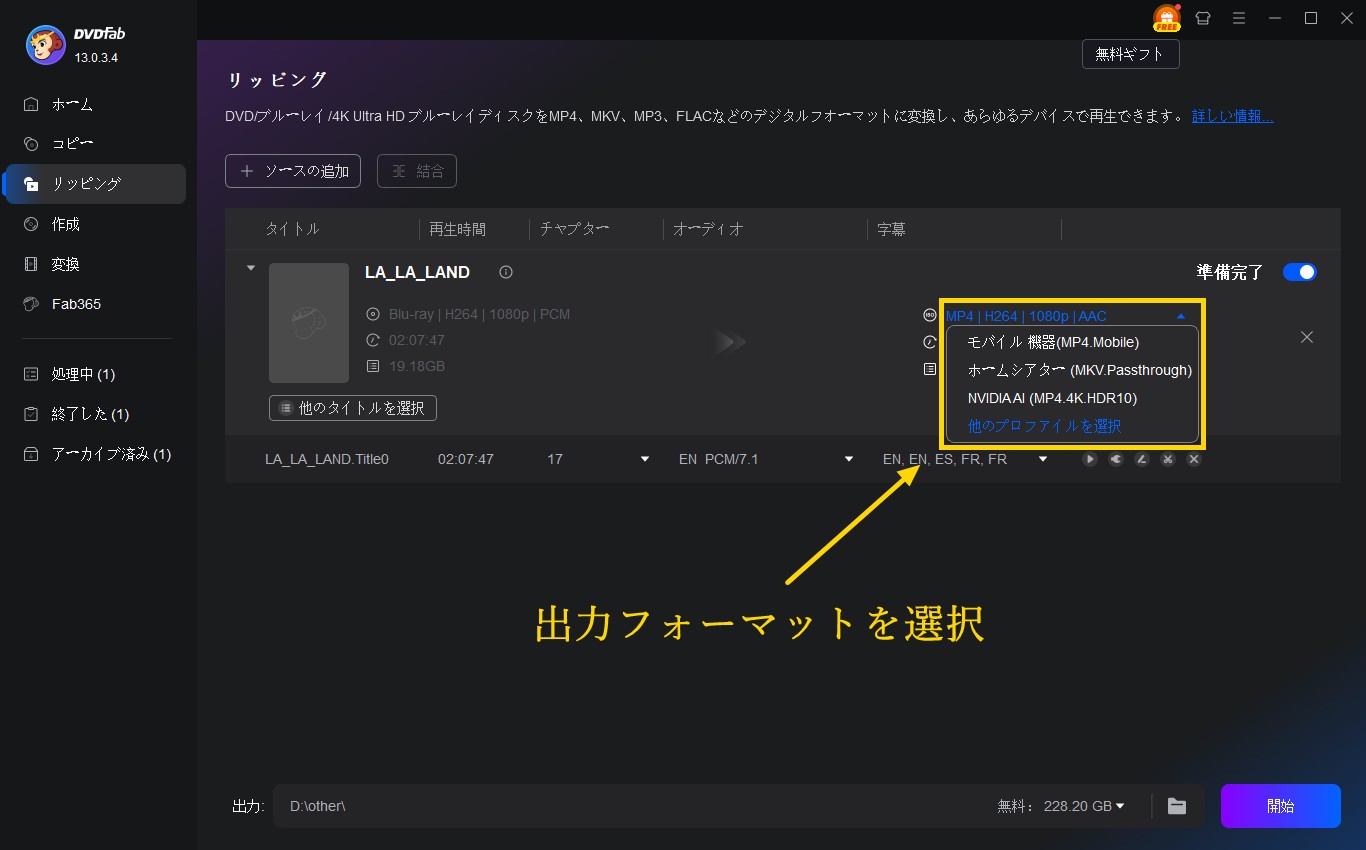1366x850 pixels.
Task: Click the info icon beside LA_LA_LAND
Action: (506, 272)
